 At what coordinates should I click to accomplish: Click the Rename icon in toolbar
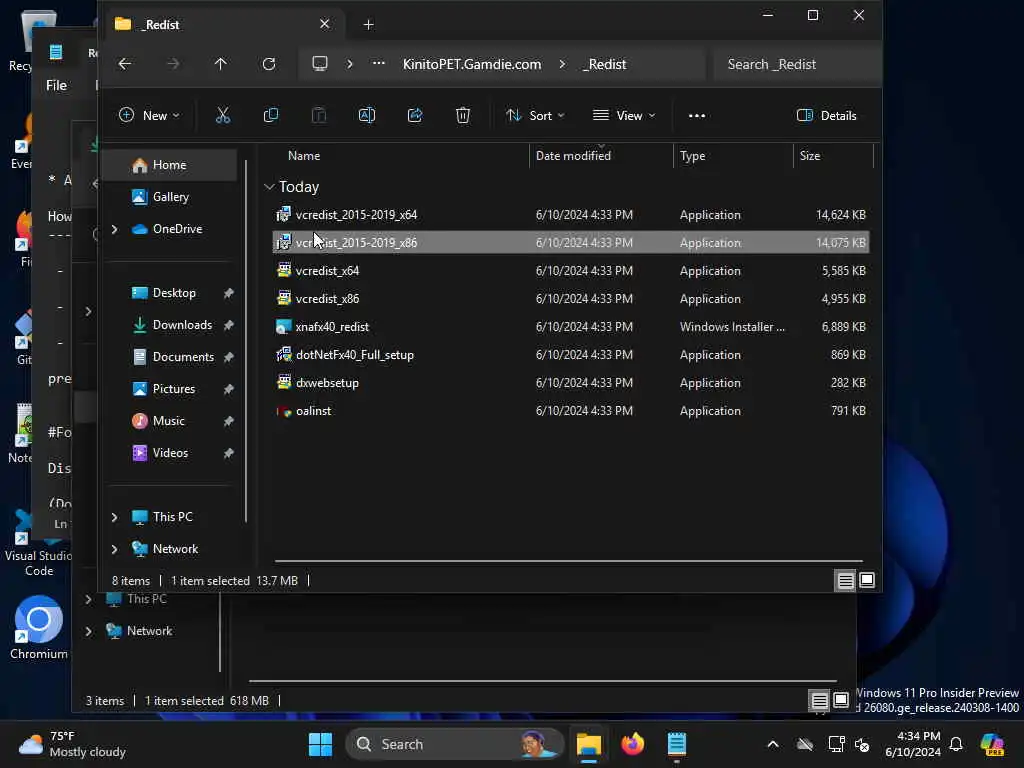coord(367,116)
